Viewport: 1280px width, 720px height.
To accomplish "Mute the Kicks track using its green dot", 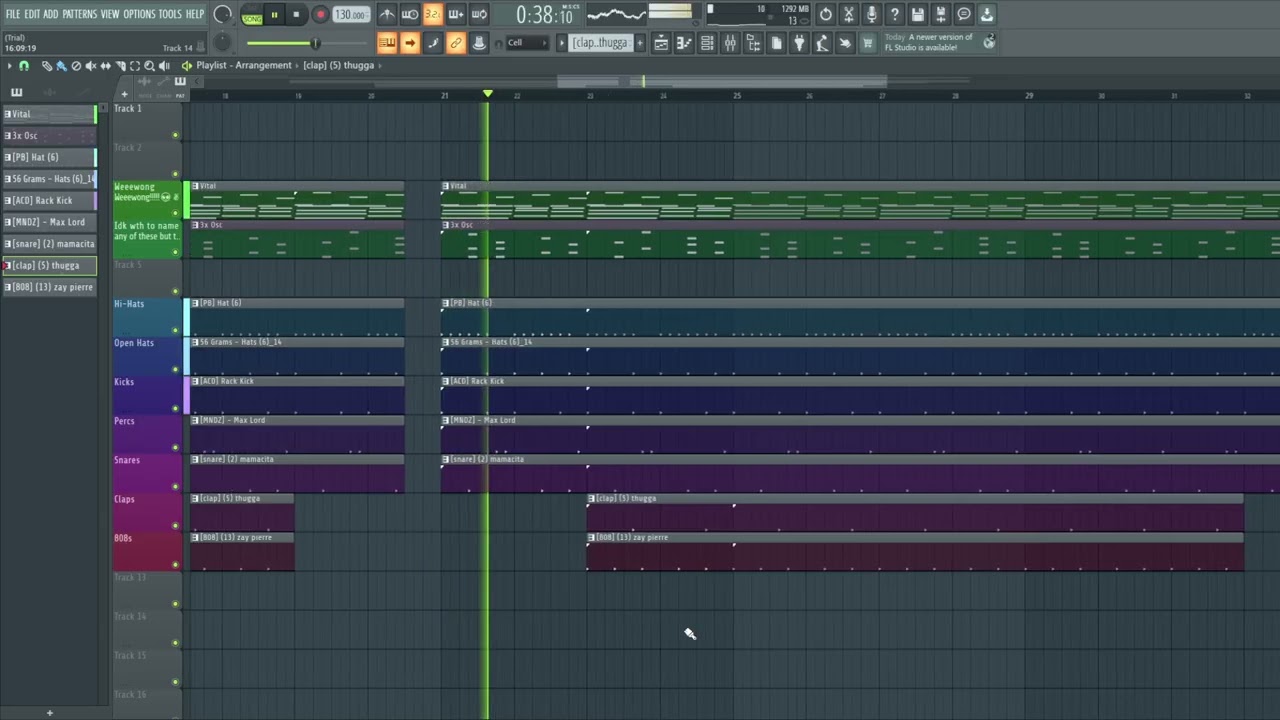I will point(175,409).
